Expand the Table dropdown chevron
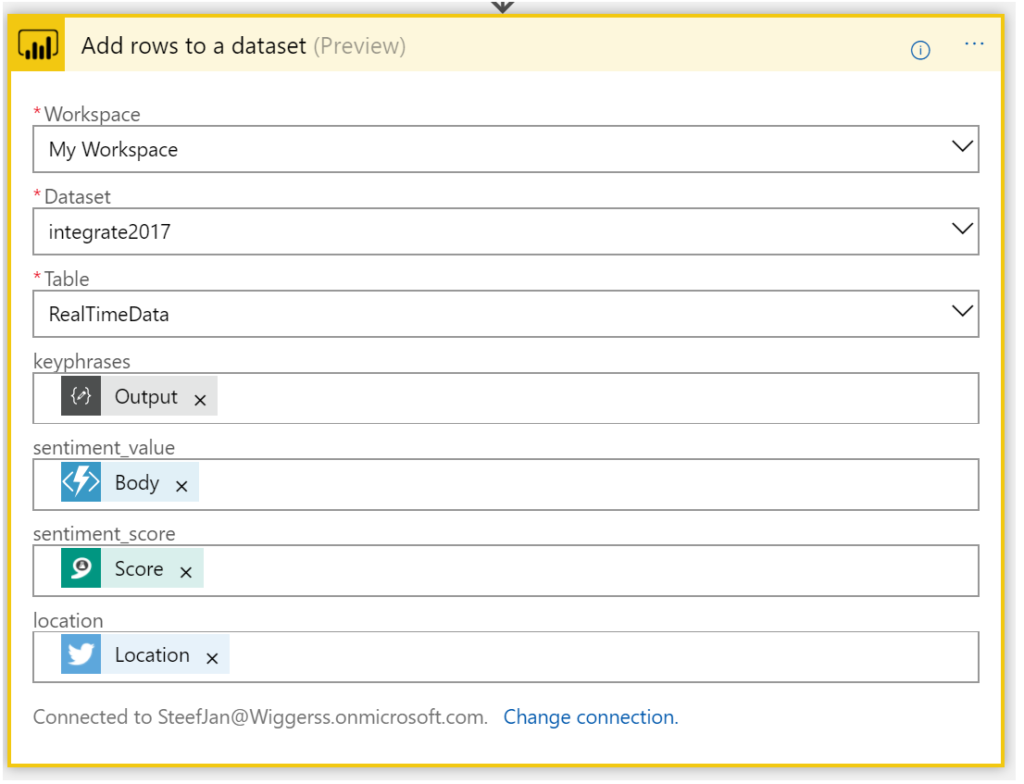1024x784 pixels. tap(962, 311)
